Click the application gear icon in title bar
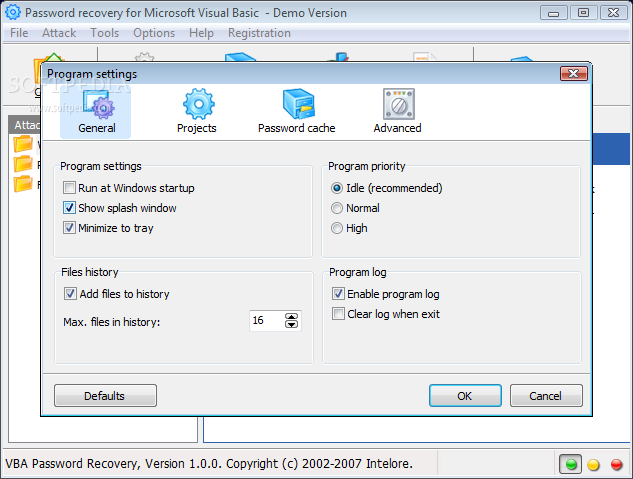This screenshot has height=479, width=633. (x=13, y=13)
